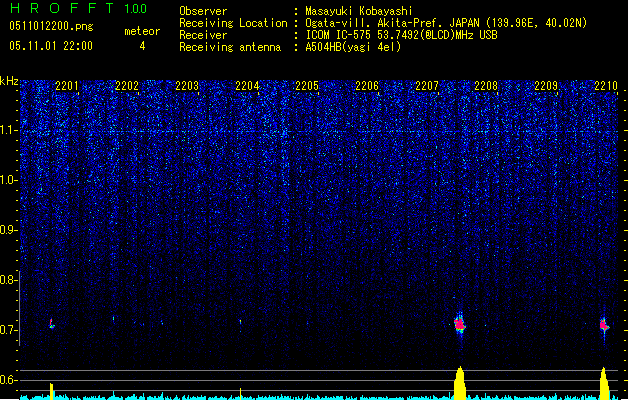Click the 2208 time marker
Image resolution: width=629 pixels, height=400 pixels.
coord(486,86)
